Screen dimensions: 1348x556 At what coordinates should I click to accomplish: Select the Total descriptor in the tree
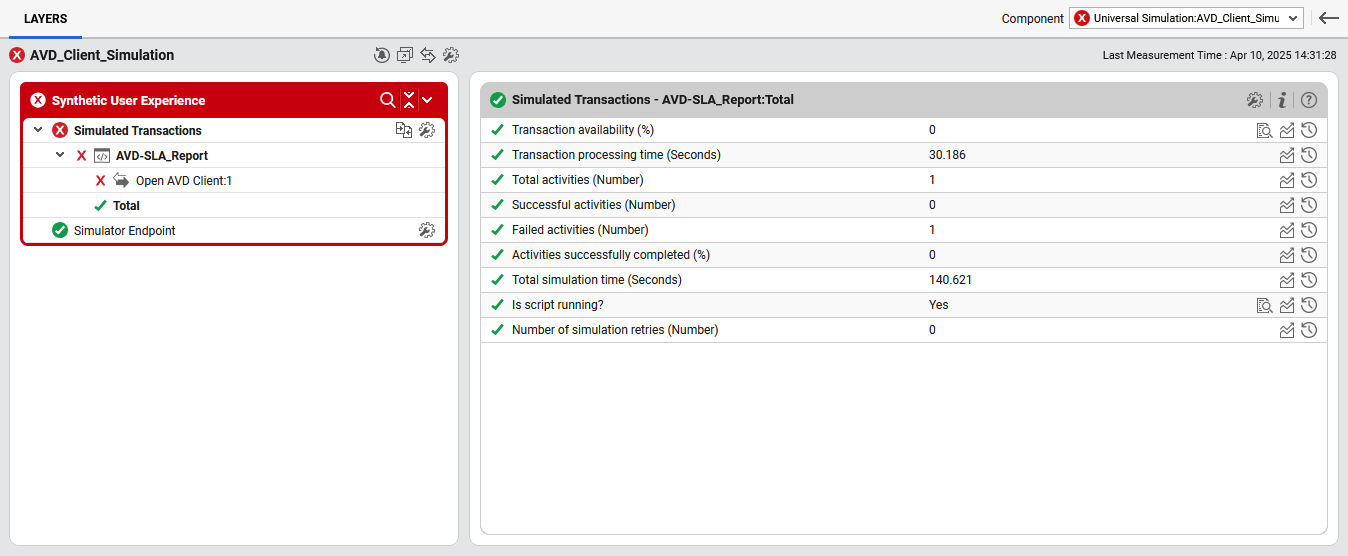126,206
